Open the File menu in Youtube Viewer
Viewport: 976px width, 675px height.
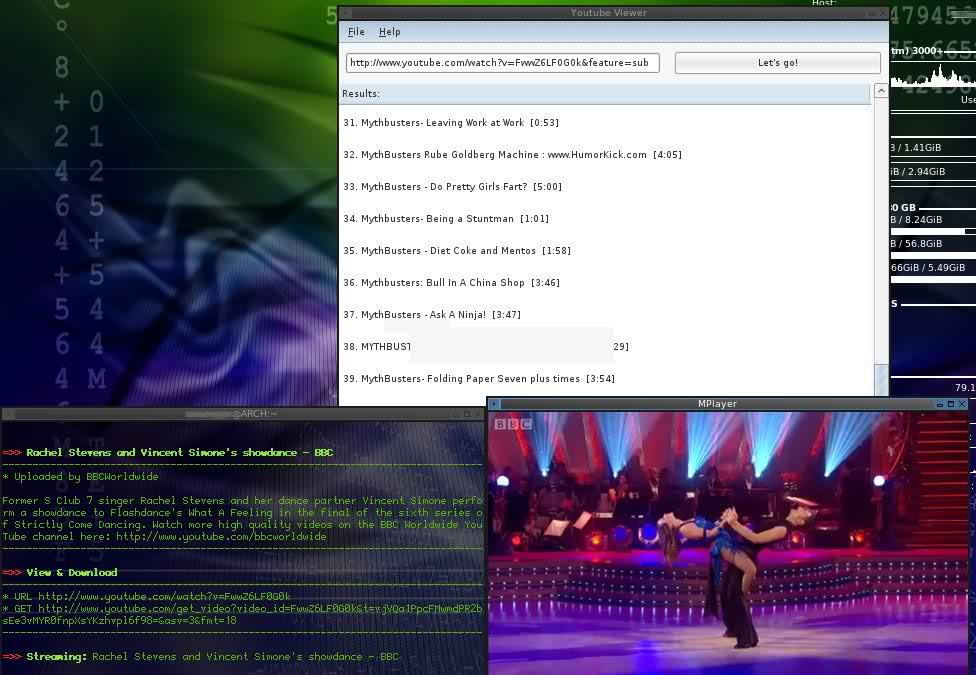coord(356,31)
